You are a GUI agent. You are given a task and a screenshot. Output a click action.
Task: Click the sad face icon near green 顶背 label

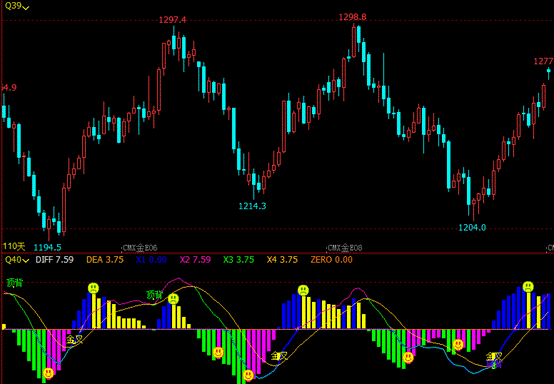(x=173, y=299)
